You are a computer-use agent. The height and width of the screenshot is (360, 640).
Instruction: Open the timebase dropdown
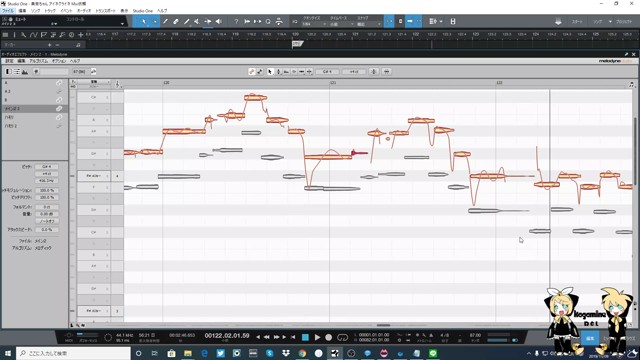tap(341, 24)
